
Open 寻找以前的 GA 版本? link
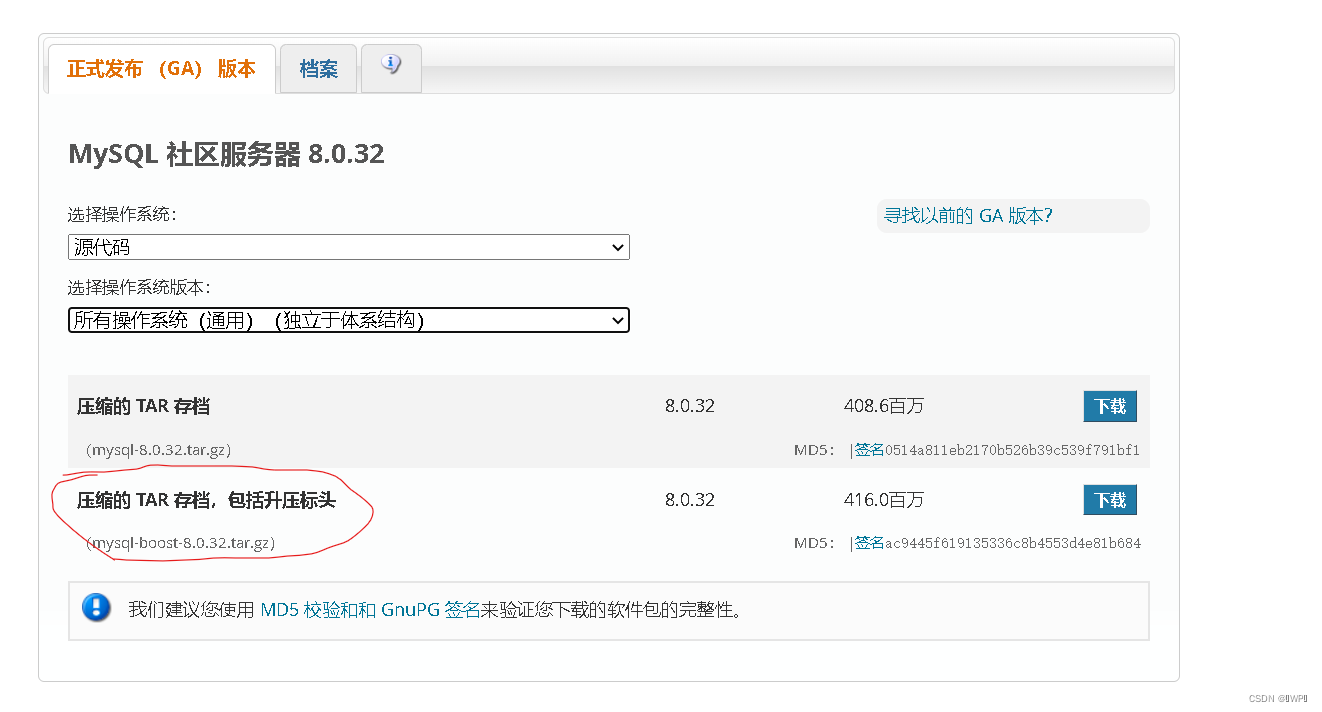click(968, 216)
